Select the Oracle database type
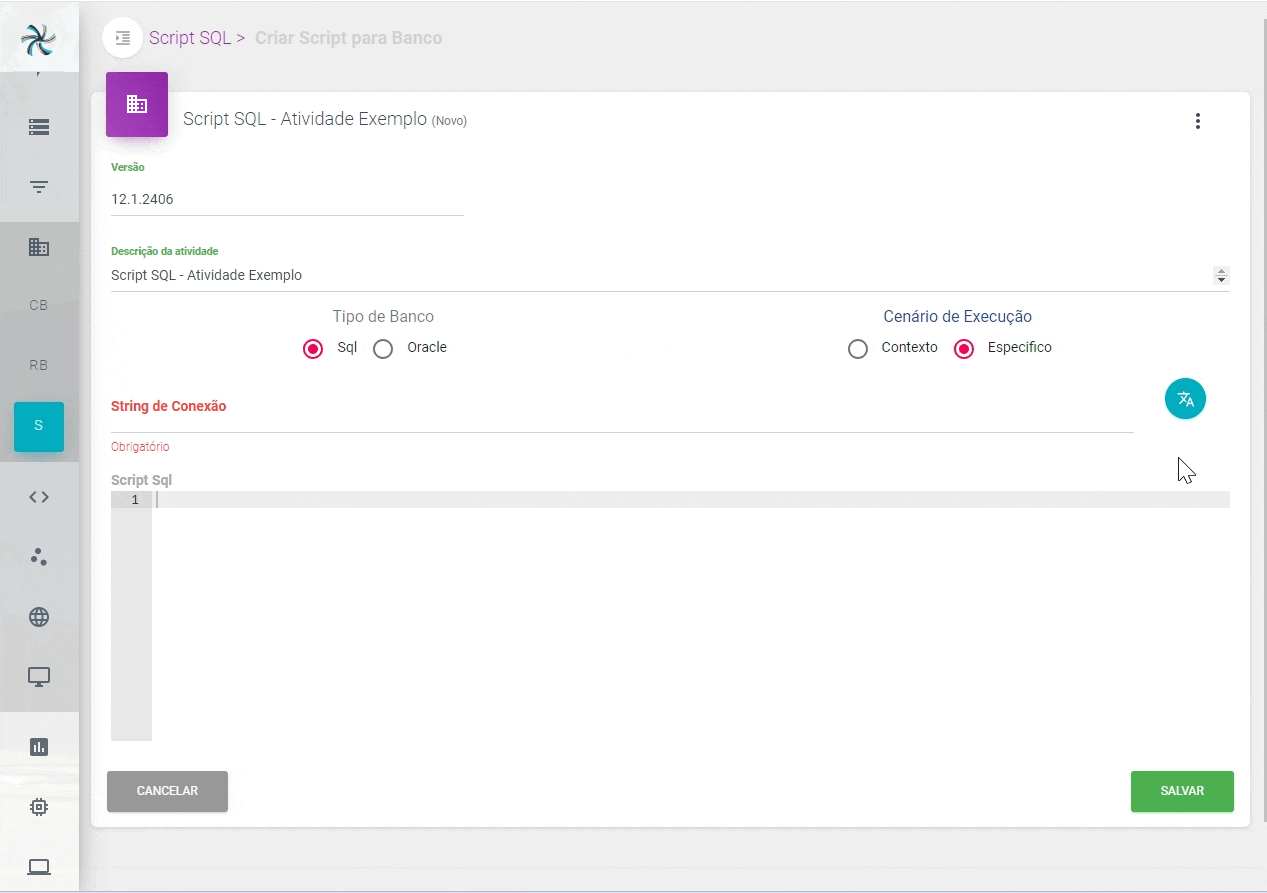Image resolution: width=1267 pixels, height=893 pixels. tap(383, 349)
